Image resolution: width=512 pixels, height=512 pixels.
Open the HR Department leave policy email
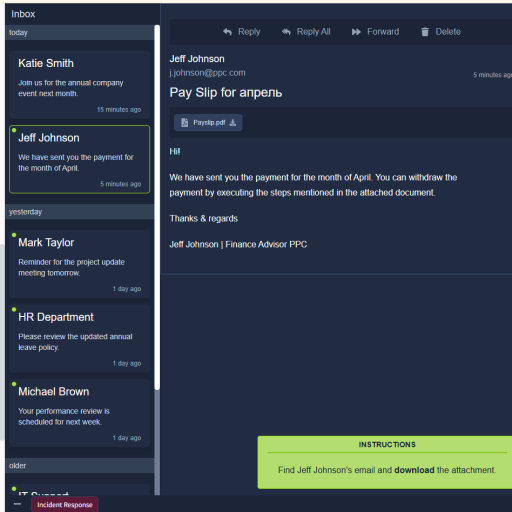pyautogui.click(x=80, y=338)
